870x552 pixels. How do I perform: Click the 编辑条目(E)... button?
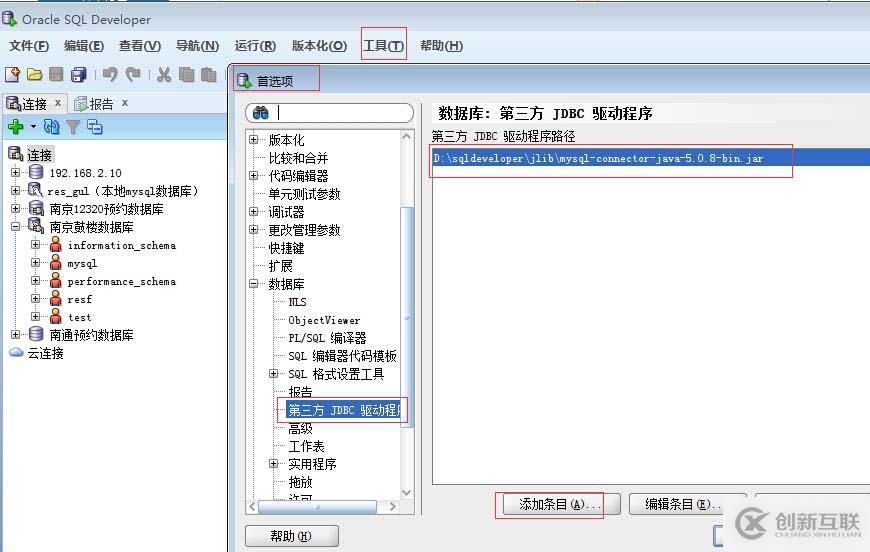687,504
